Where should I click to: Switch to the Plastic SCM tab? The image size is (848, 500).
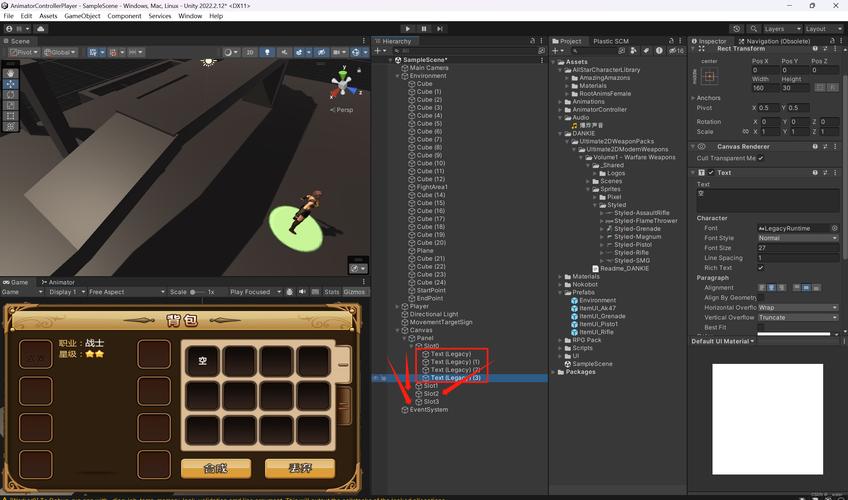[x=611, y=41]
